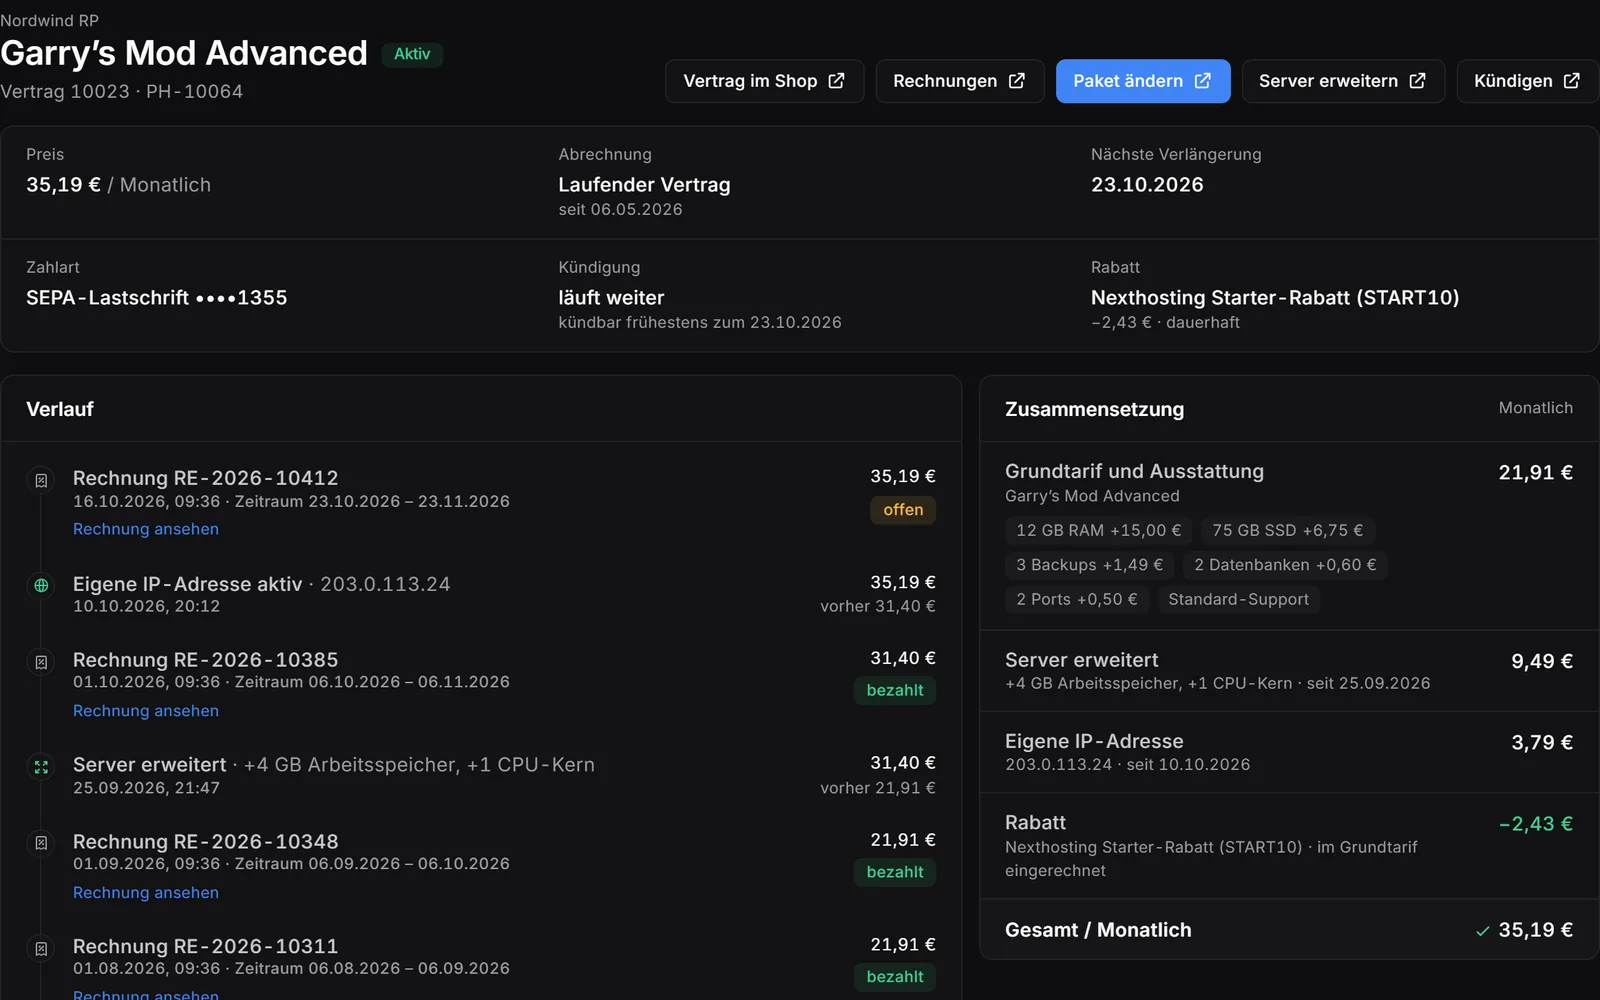This screenshot has width=1600, height=1000.
Task: Click Grundtarif und Ausstattung row title
Action: [x=1134, y=471]
